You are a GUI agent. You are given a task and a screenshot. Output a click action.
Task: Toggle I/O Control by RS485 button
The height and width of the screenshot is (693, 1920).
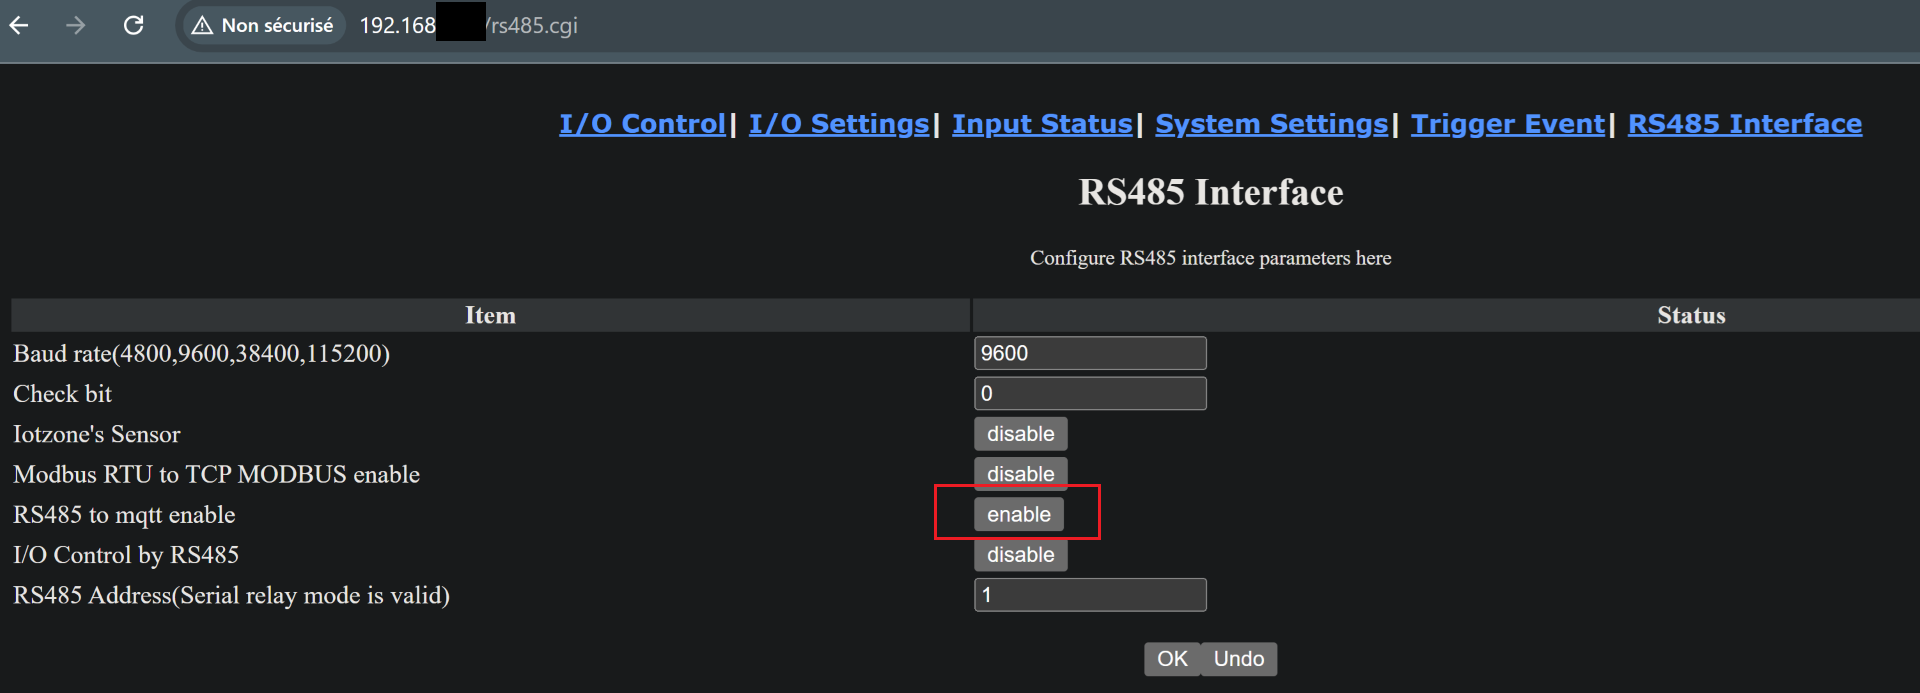click(1020, 555)
